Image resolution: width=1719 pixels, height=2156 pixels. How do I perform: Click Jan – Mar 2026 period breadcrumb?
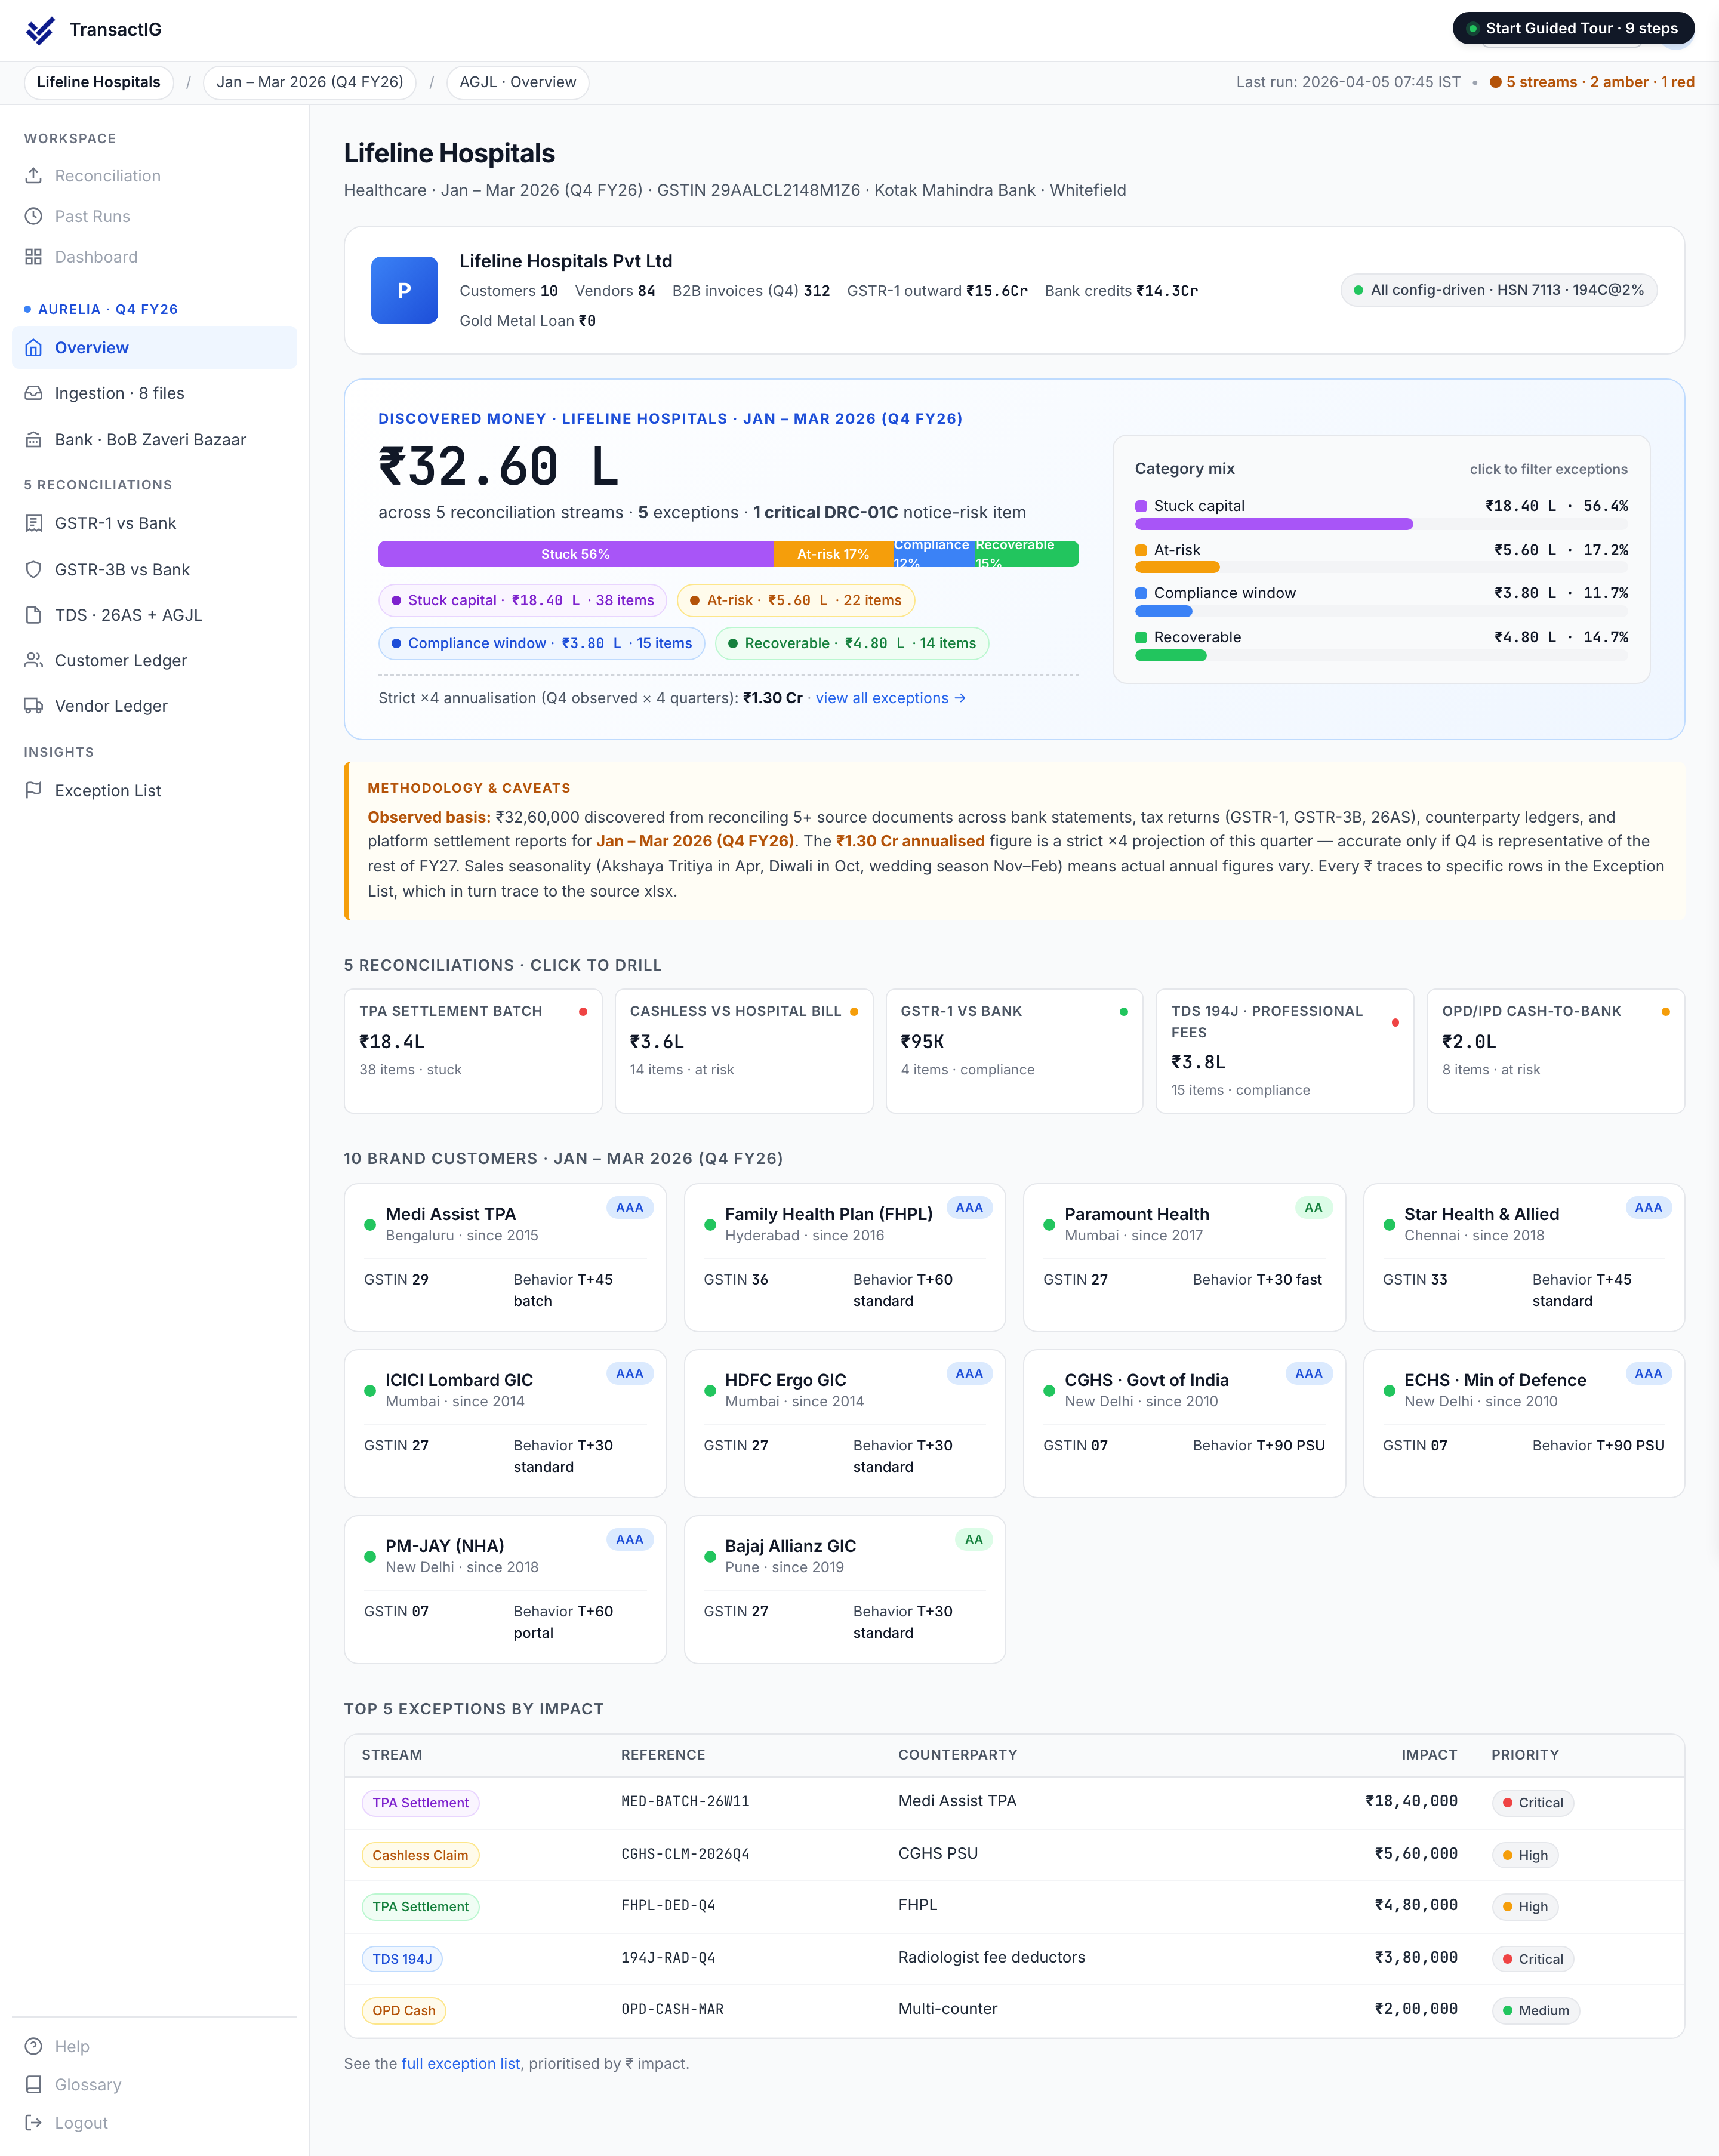coord(310,82)
